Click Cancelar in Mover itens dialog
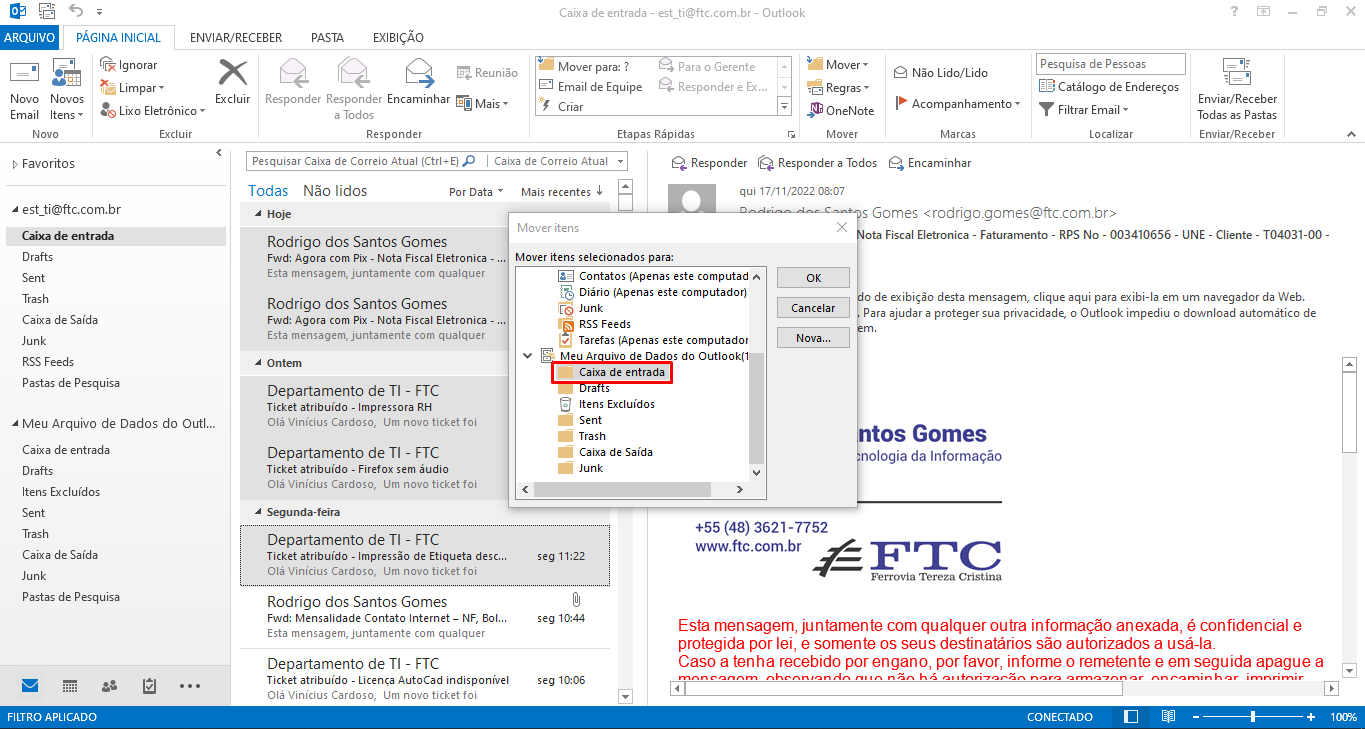Image resolution: width=1365 pixels, height=729 pixels. tap(813, 308)
